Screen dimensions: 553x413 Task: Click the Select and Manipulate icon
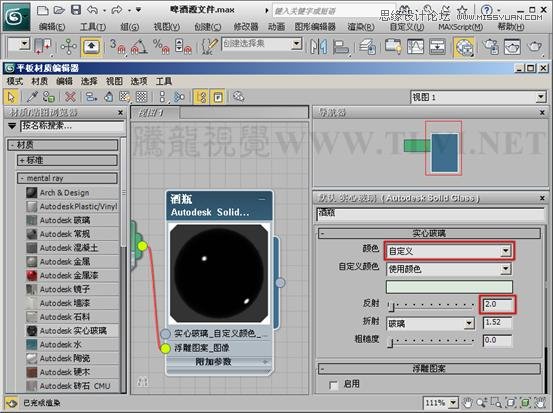(x=68, y=47)
